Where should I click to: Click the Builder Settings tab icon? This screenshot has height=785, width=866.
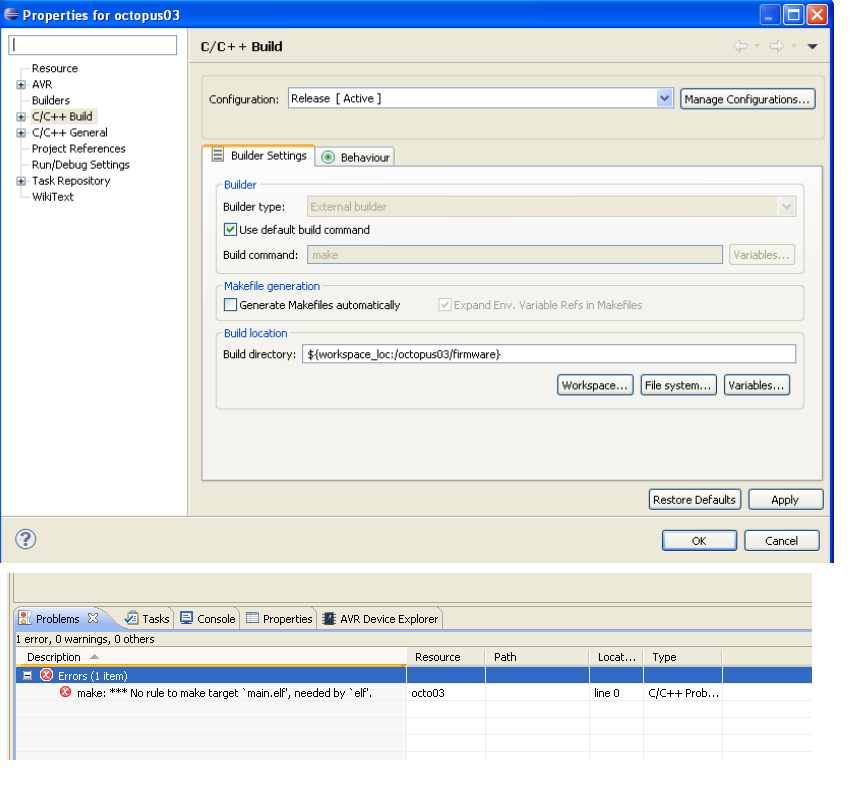(x=218, y=155)
